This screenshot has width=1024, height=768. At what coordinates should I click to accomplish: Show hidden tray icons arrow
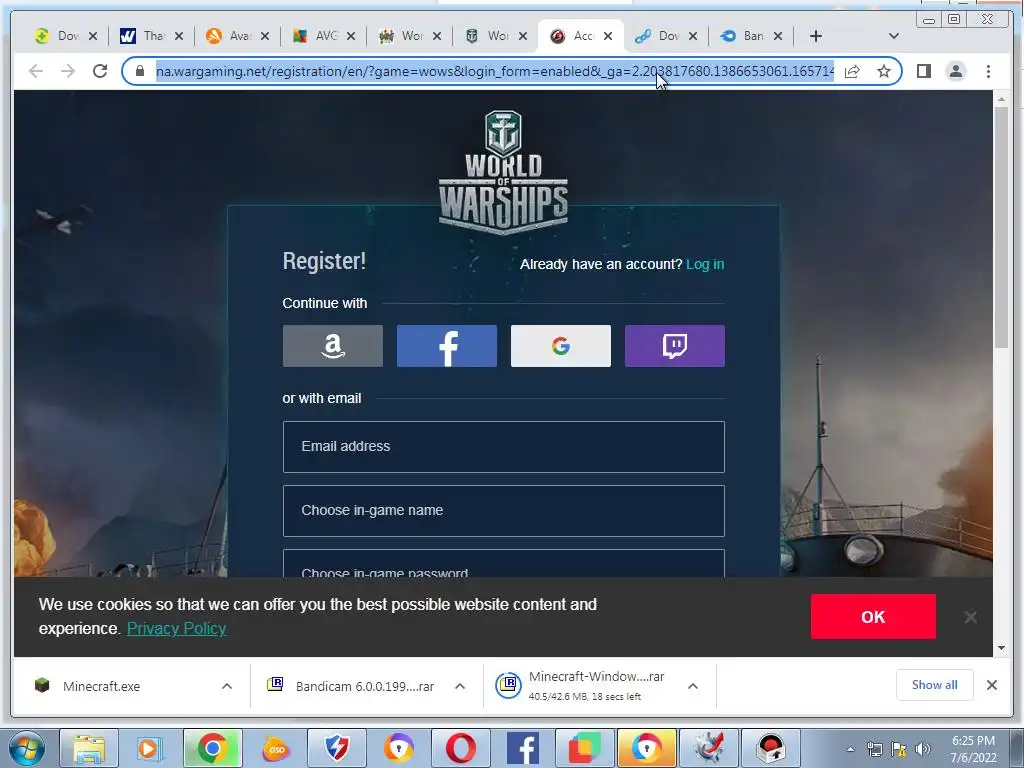[850, 749]
